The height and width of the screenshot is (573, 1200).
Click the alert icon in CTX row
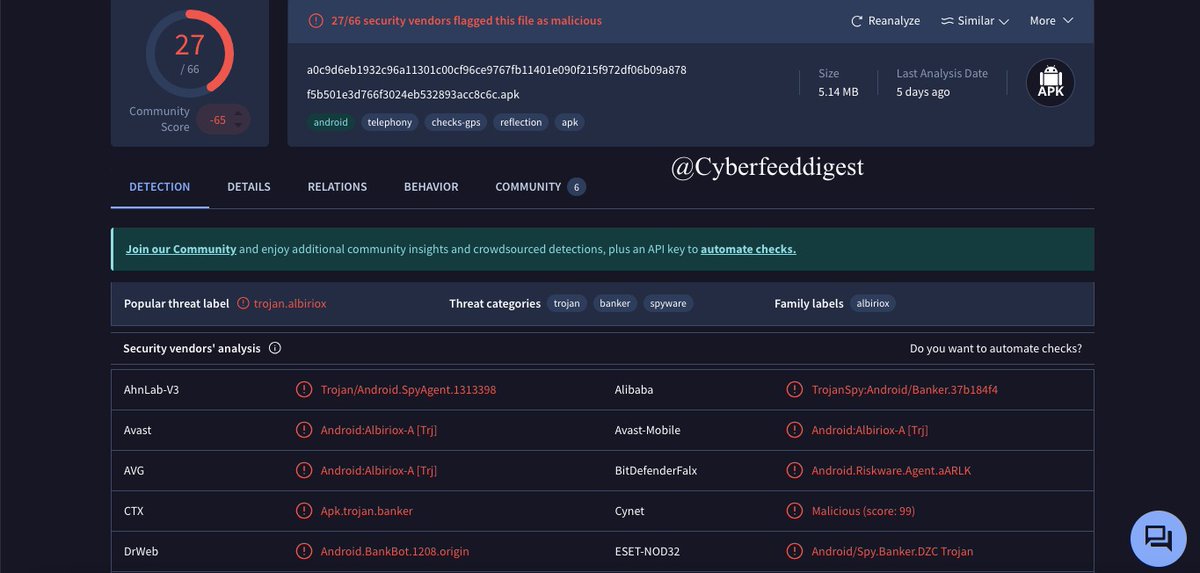(x=304, y=511)
